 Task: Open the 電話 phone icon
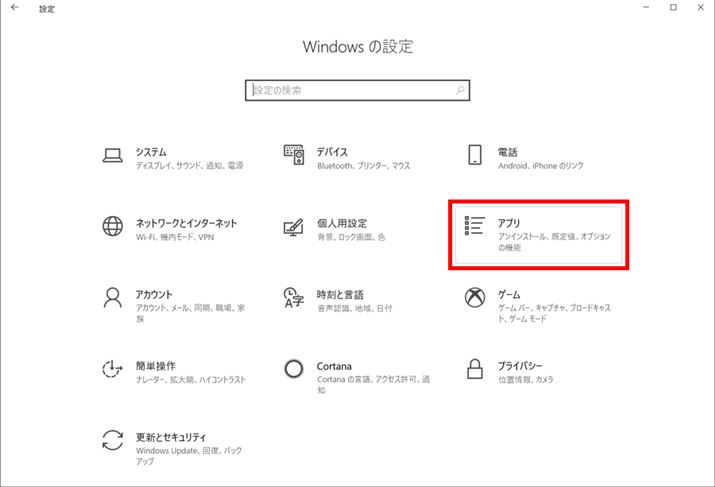pyautogui.click(x=475, y=155)
